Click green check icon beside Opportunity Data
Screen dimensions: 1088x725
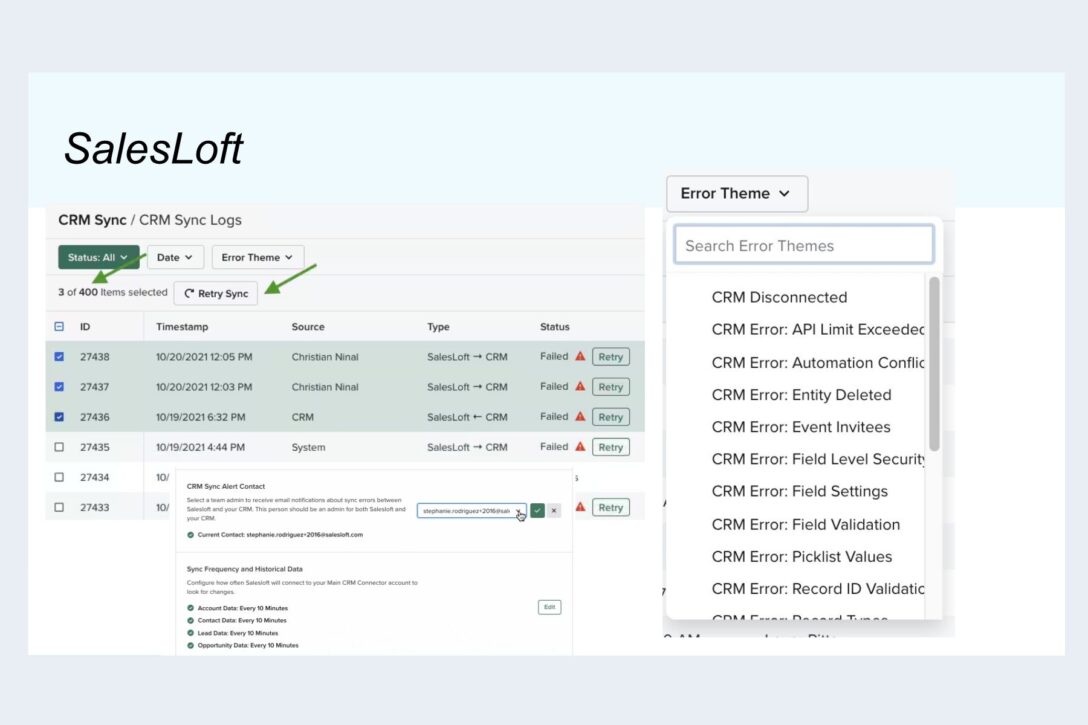(190, 645)
